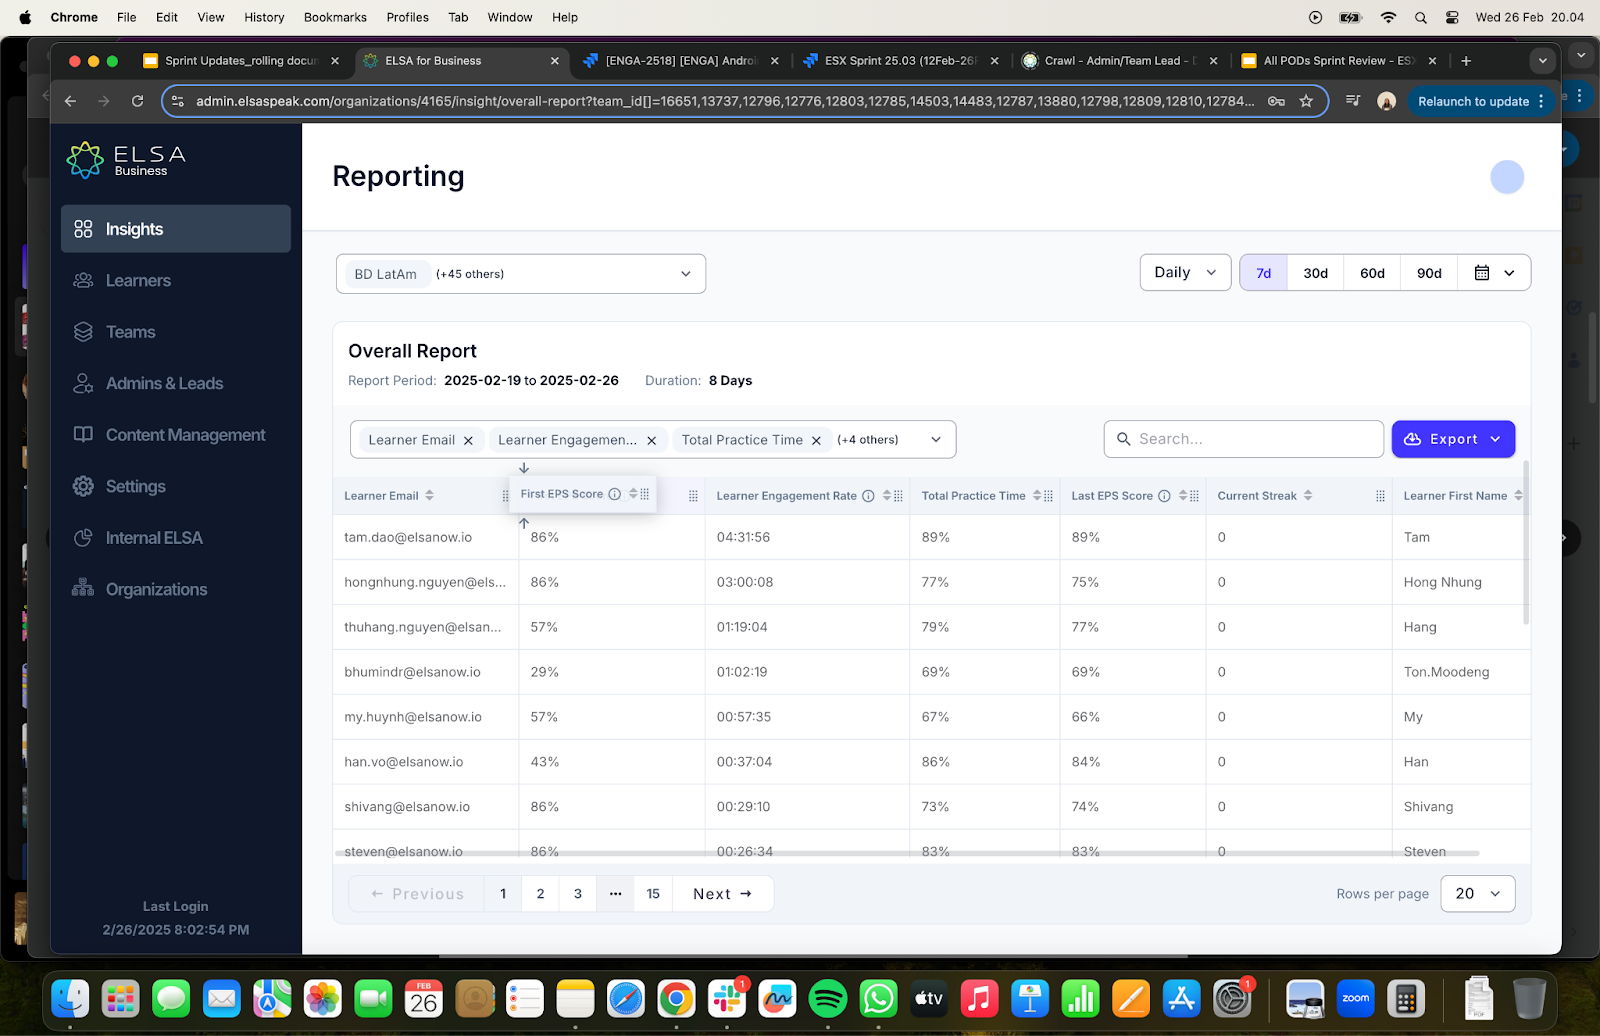Bookmark page with the star icon
Viewport: 1600px width, 1036px height.
(x=1306, y=101)
